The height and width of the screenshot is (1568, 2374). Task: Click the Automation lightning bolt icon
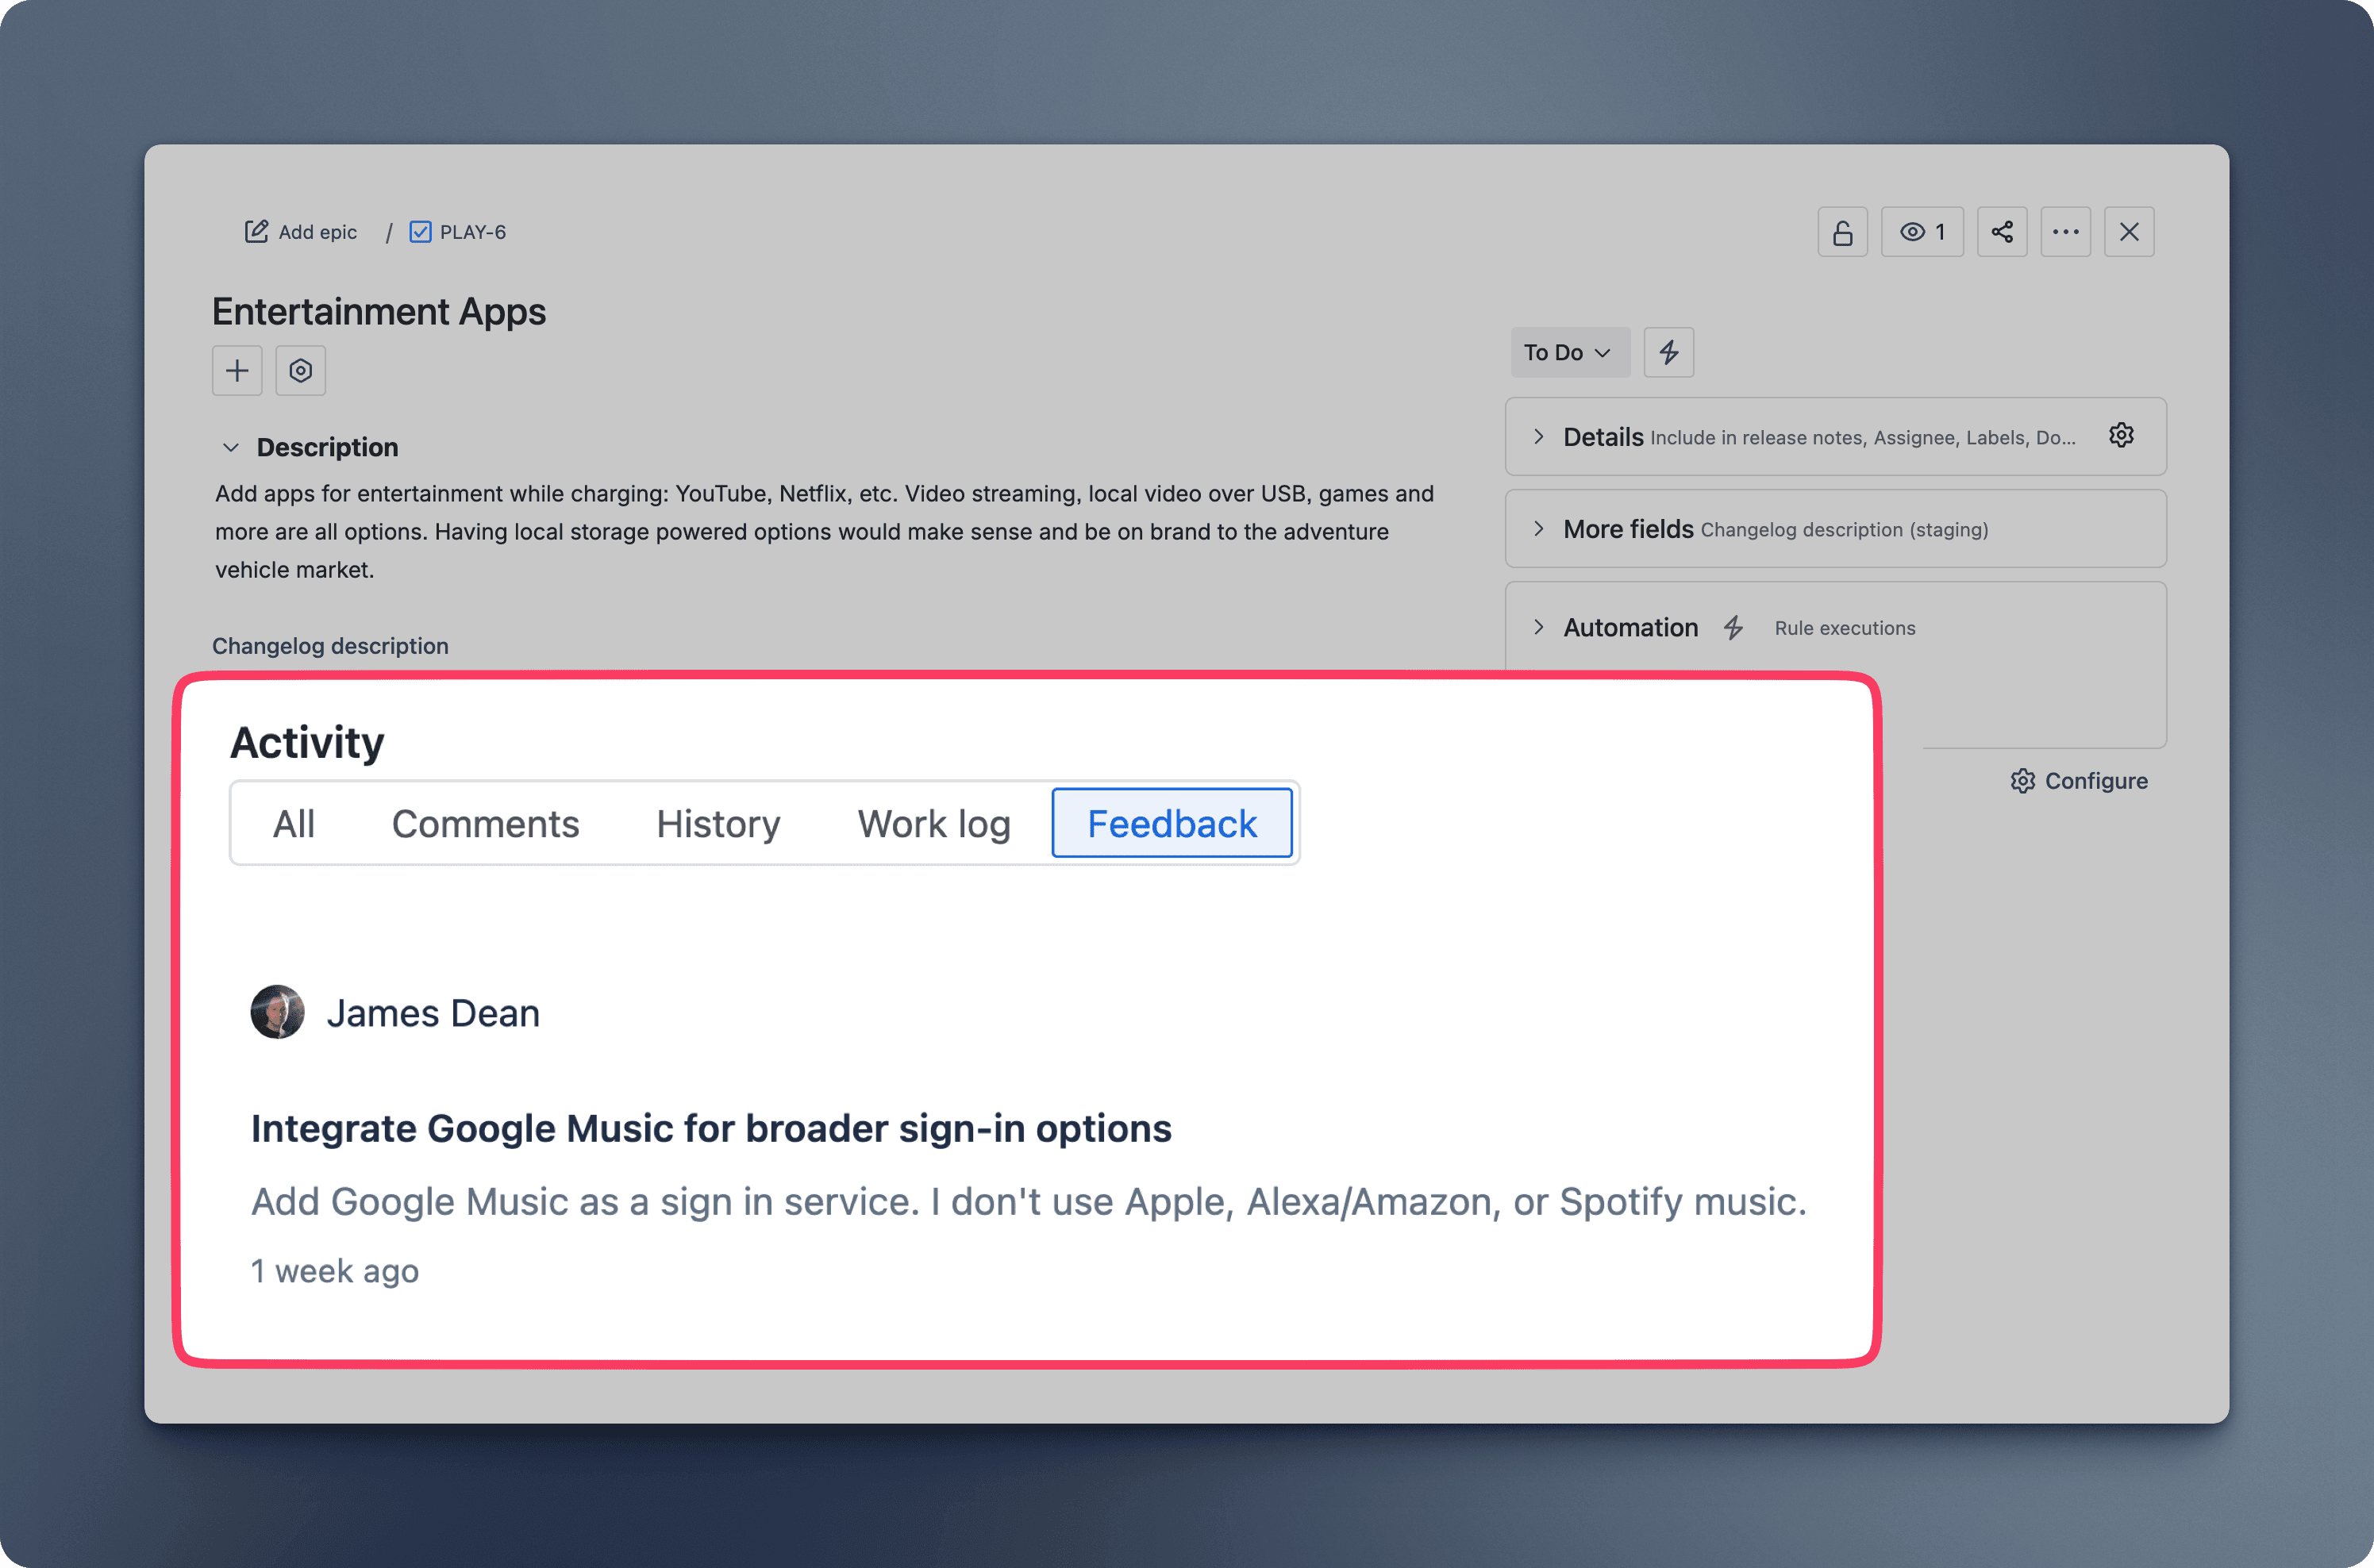pos(1734,627)
